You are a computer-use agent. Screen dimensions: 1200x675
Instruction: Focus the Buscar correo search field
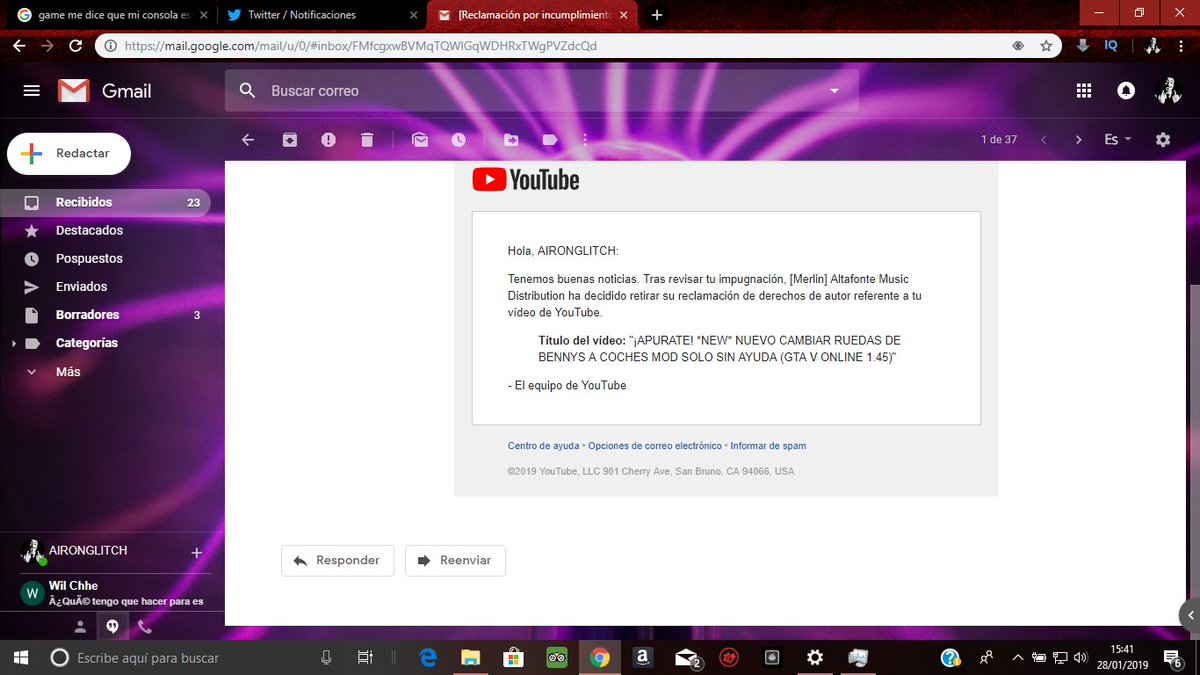point(540,91)
